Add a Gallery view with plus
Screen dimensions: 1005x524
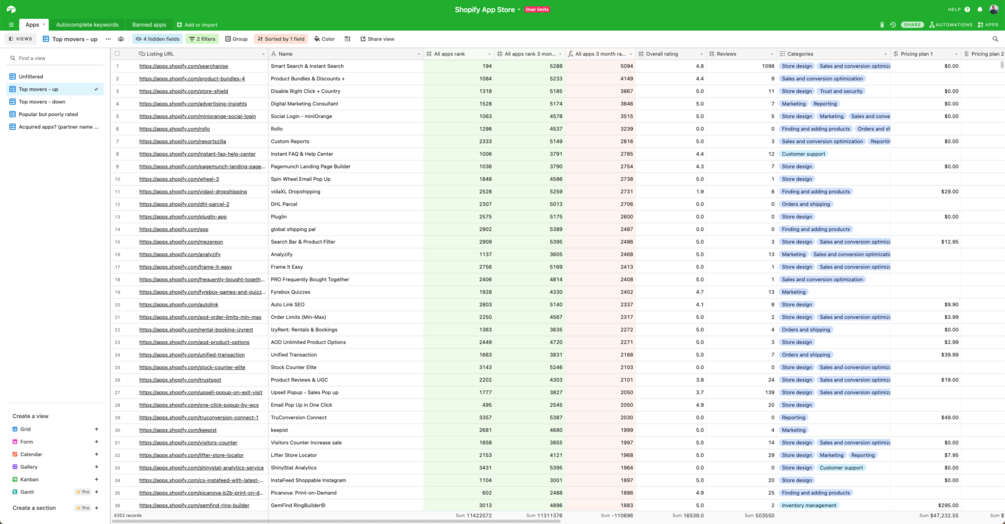coord(97,467)
